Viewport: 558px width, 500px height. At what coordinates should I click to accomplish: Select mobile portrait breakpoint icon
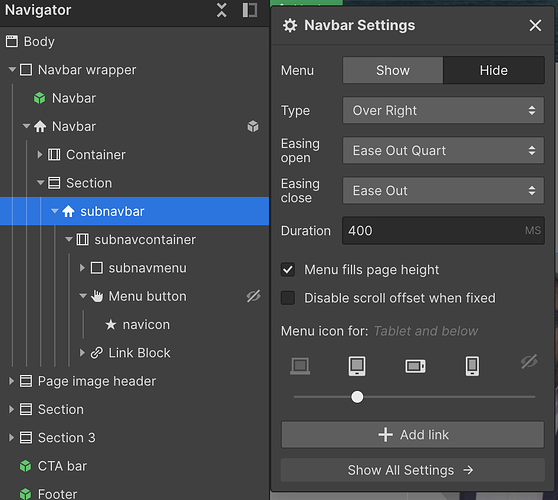point(472,366)
